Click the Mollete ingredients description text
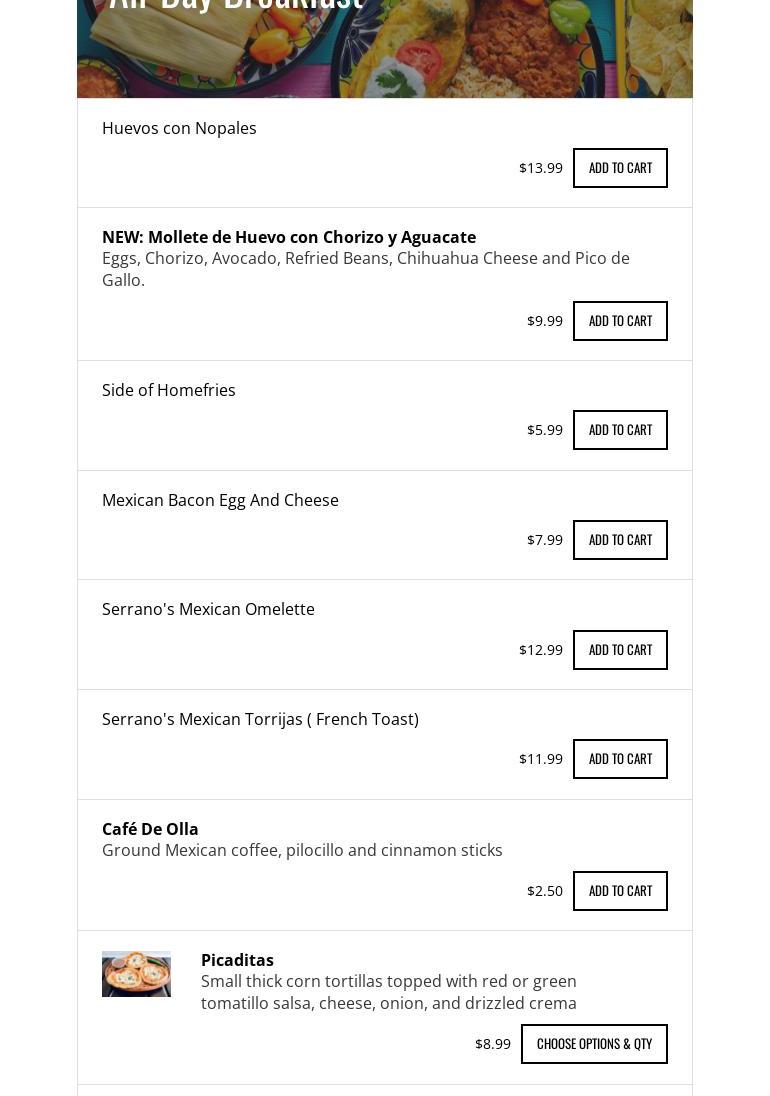 coord(366,269)
